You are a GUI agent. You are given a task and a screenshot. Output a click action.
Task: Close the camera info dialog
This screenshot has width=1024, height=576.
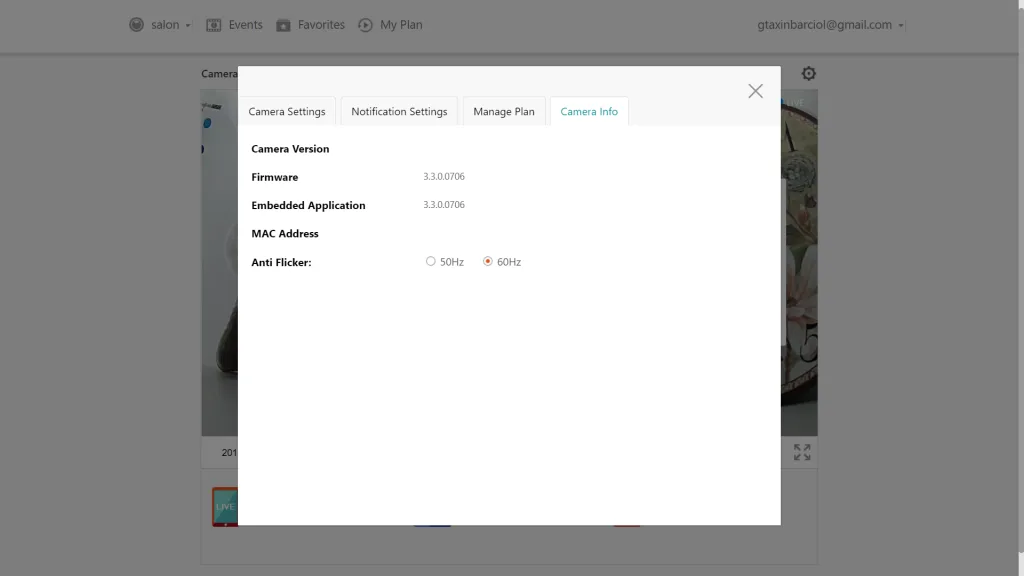(755, 91)
